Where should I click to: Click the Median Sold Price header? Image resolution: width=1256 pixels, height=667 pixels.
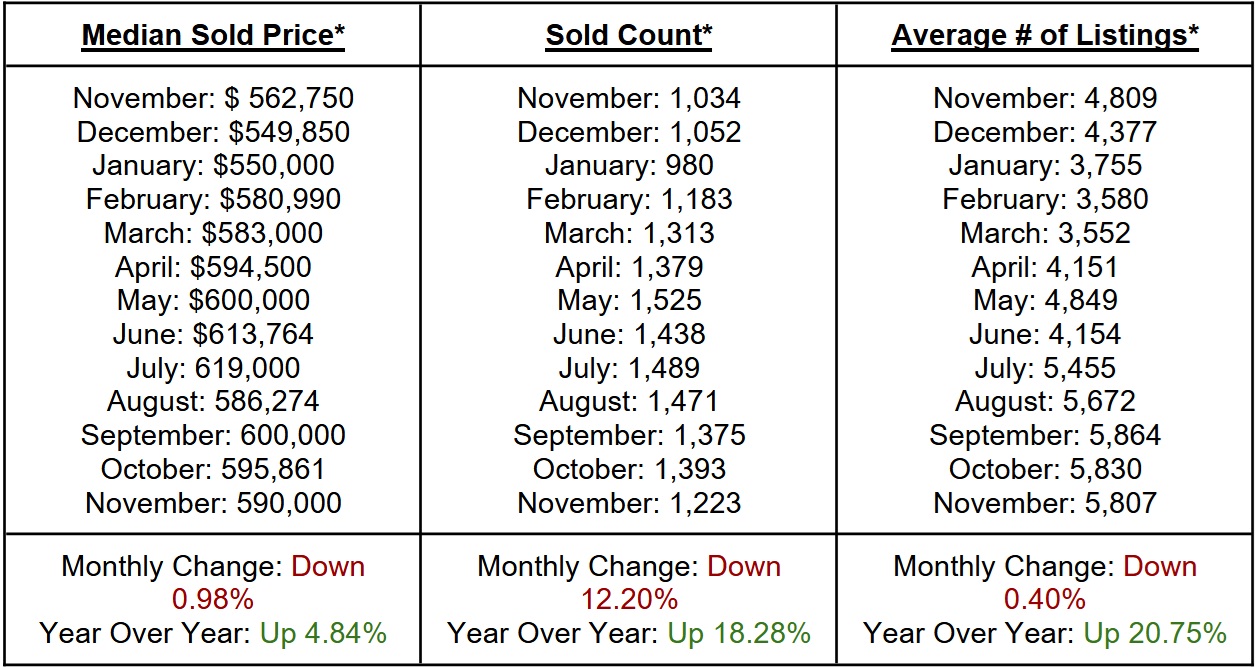click(213, 36)
